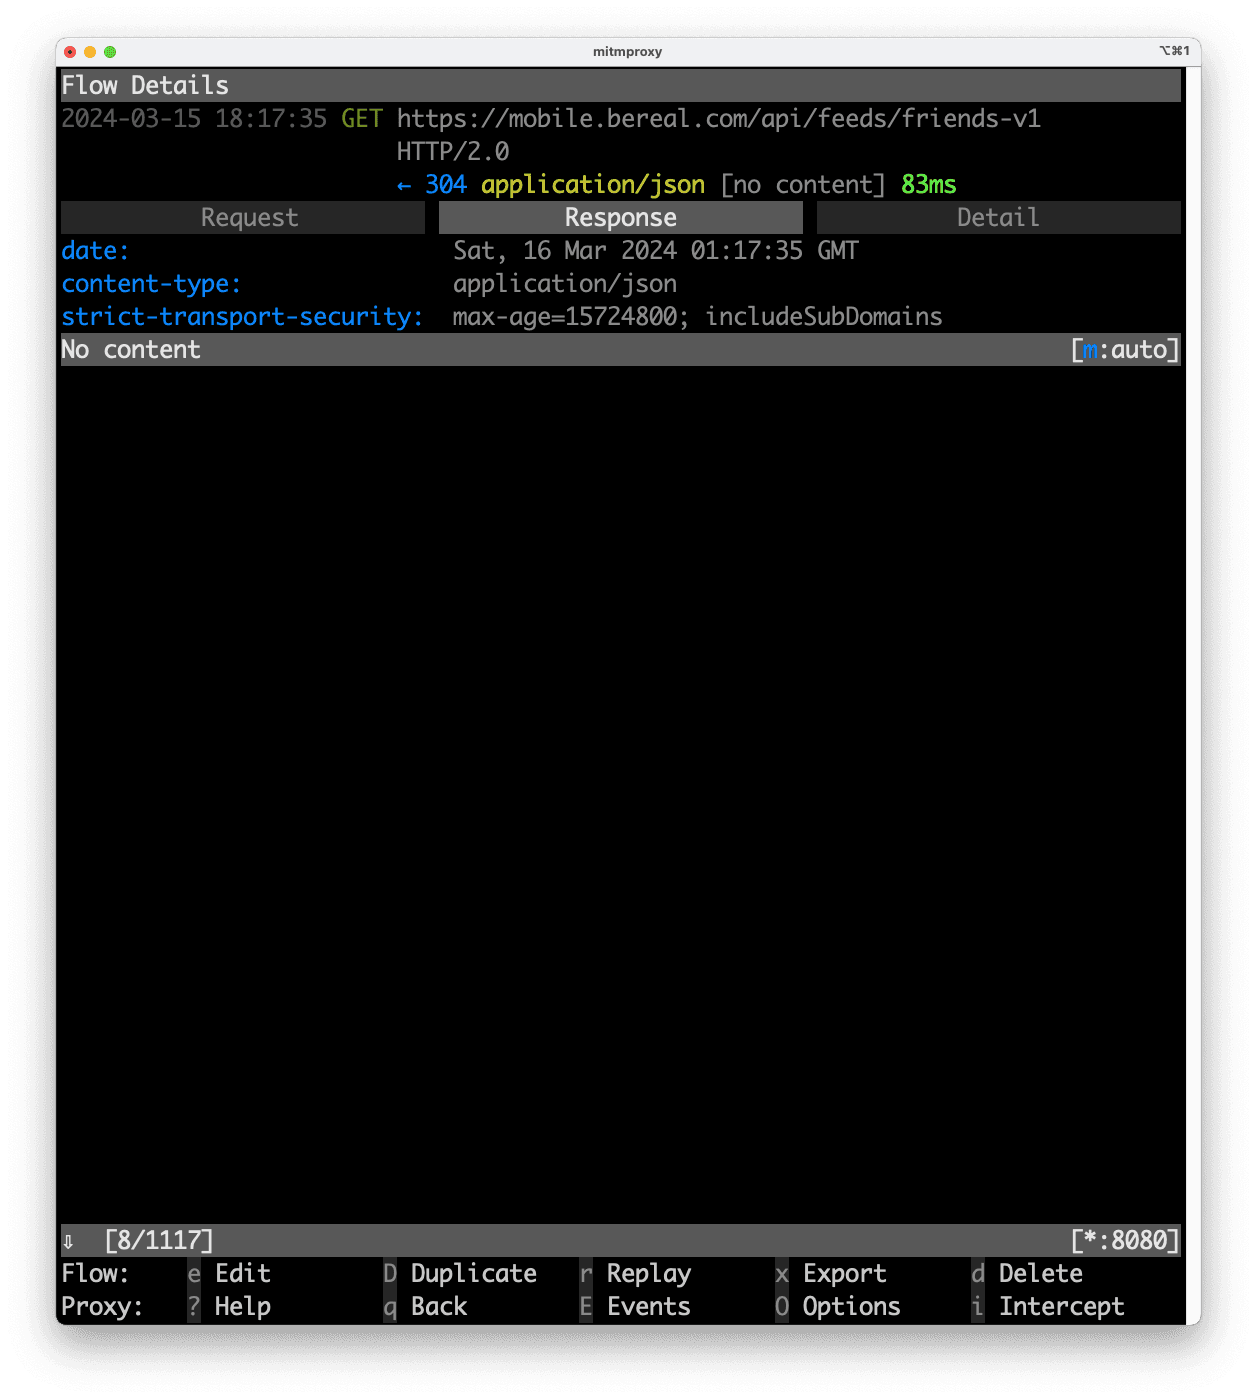Open the Events log shortcut
This screenshot has width=1257, height=1399.
click(x=648, y=1306)
